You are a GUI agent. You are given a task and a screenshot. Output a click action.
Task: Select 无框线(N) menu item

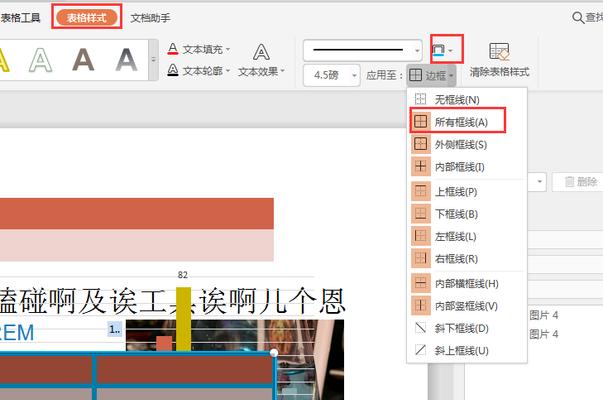pyautogui.click(x=466, y=100)
